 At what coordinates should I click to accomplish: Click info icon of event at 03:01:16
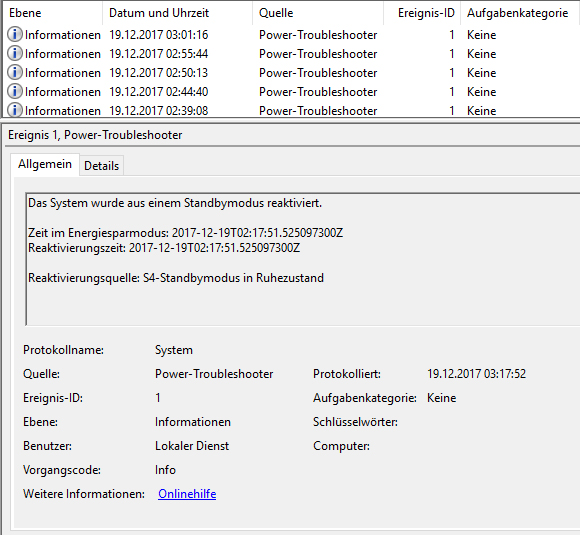[15, 34]
